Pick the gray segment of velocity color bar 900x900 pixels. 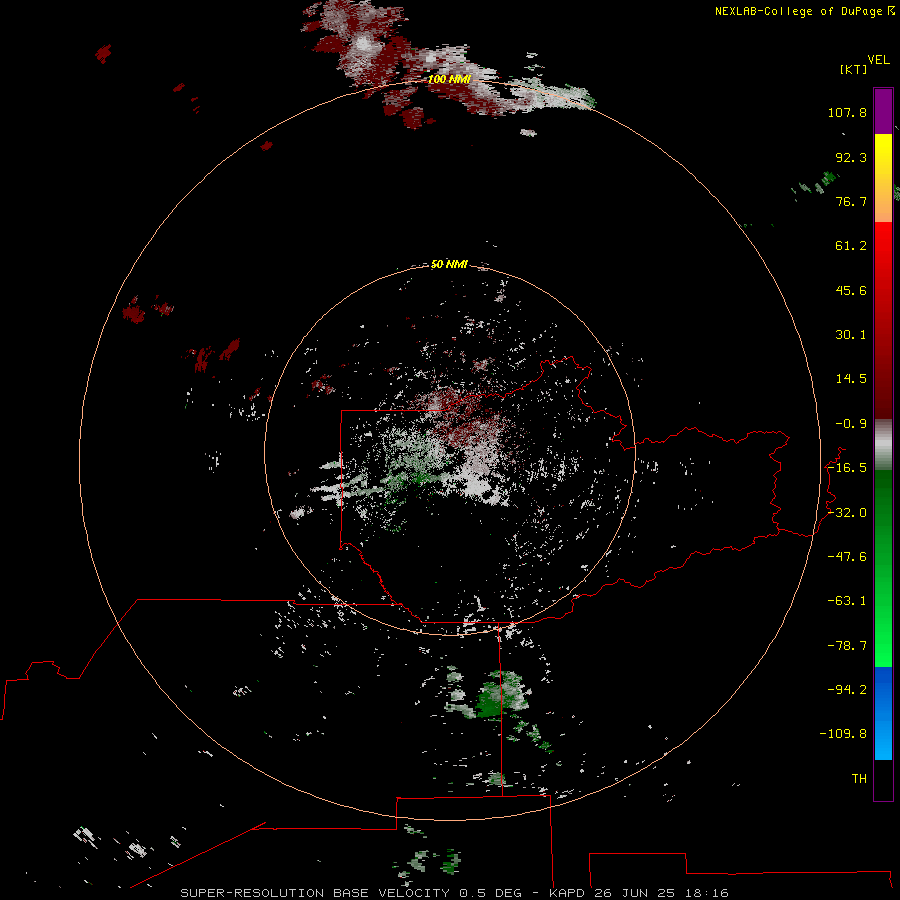click(883, 445)
